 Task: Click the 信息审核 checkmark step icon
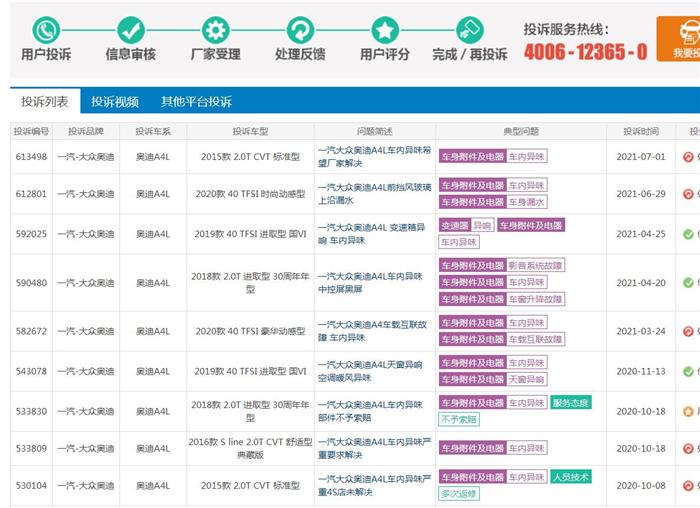pyautogui.click(x=131, y=30)
